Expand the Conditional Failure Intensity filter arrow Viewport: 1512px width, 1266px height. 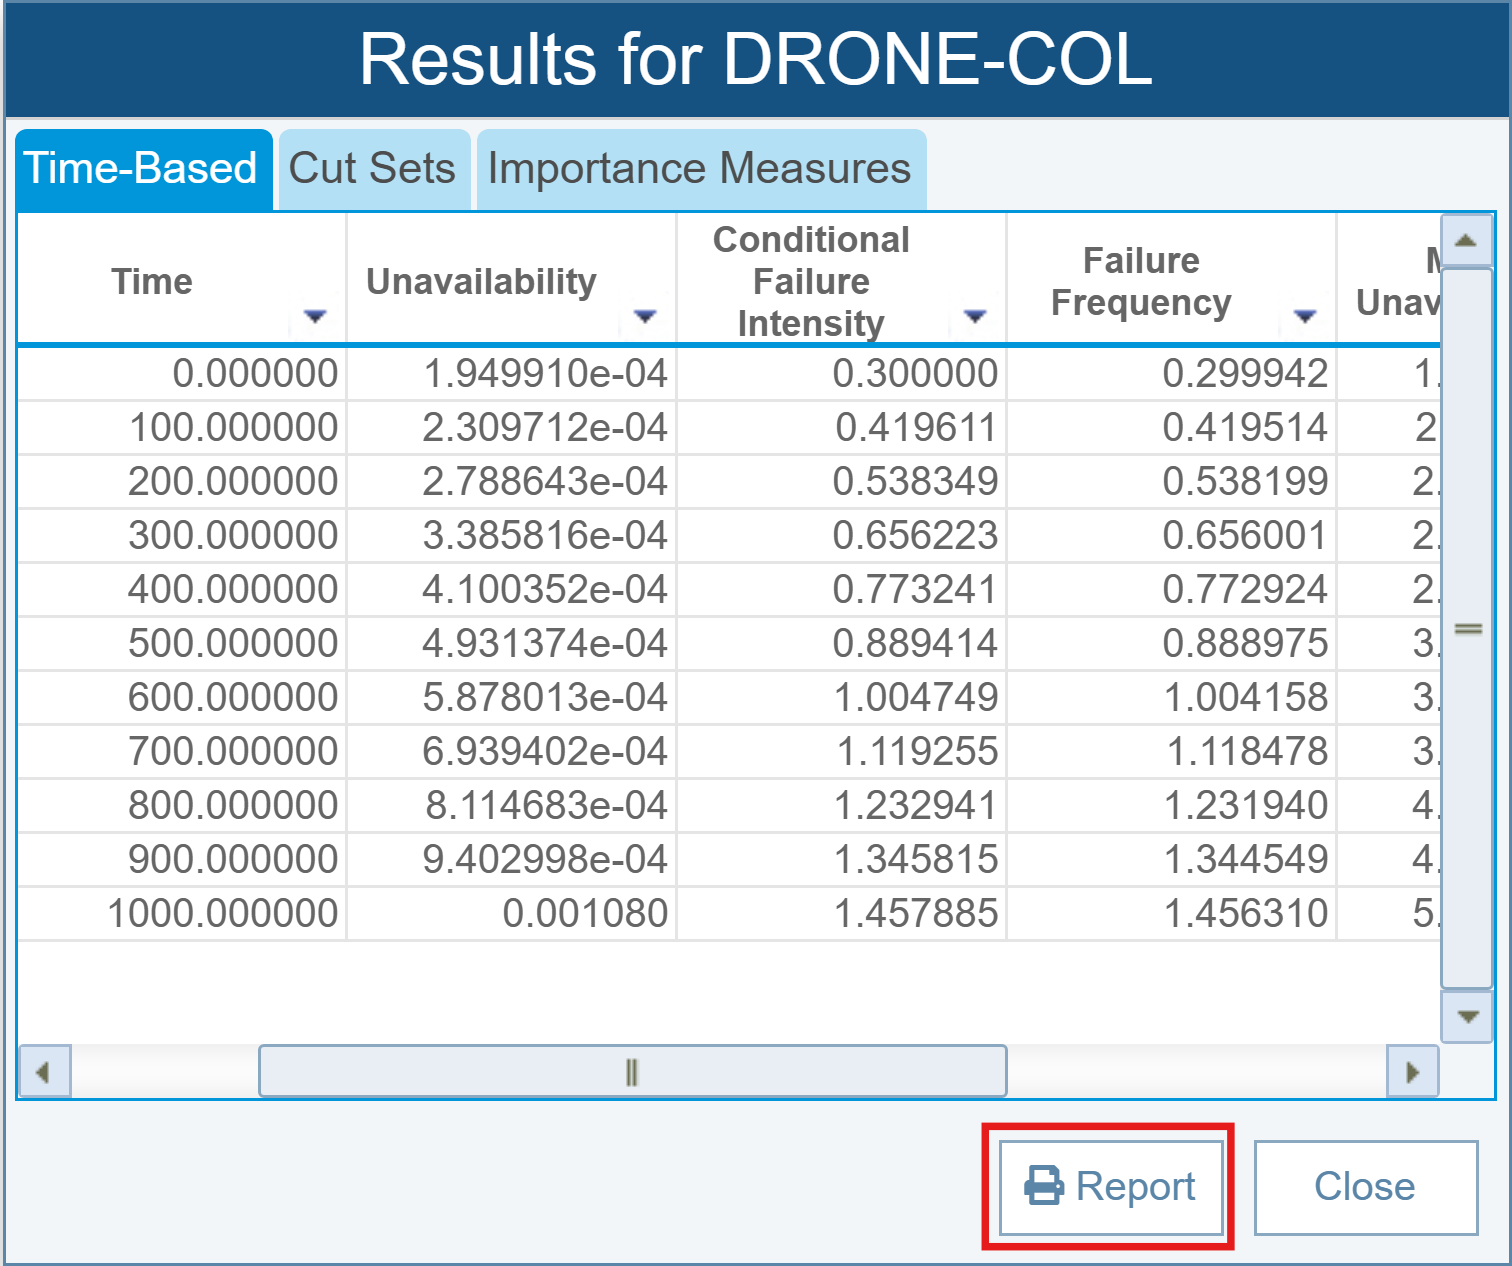click(x=974, y=317)
